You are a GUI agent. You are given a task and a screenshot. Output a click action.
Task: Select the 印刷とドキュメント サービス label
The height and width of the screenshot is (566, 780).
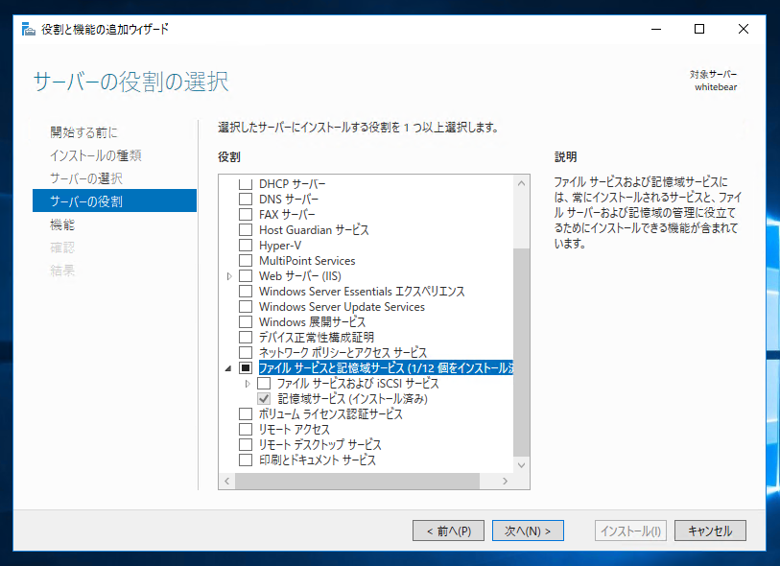pos(317,460)
